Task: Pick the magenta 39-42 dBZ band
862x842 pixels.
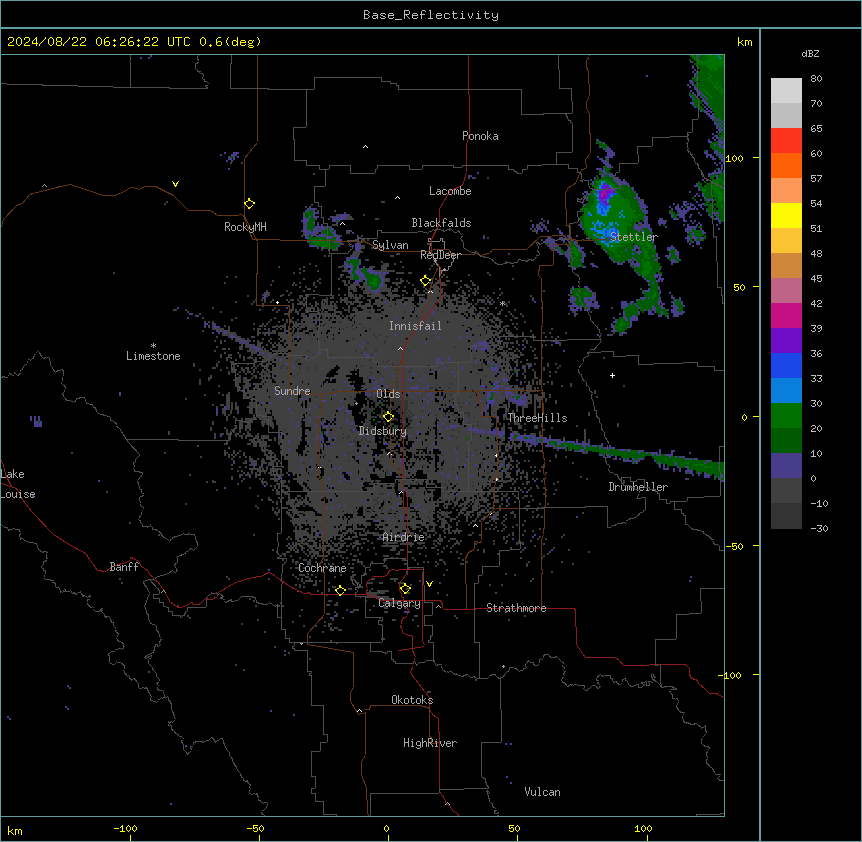Action: pos(786,315)
